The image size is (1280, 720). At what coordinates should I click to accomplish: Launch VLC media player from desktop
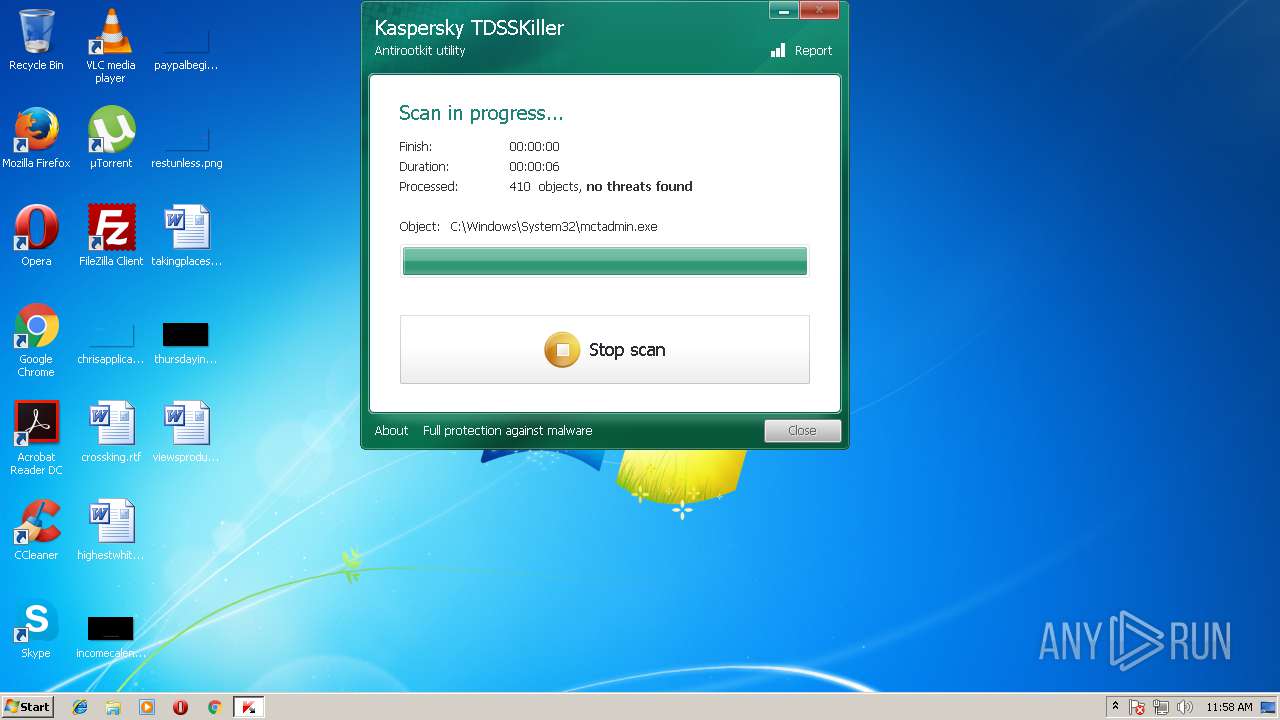point(110,46)
